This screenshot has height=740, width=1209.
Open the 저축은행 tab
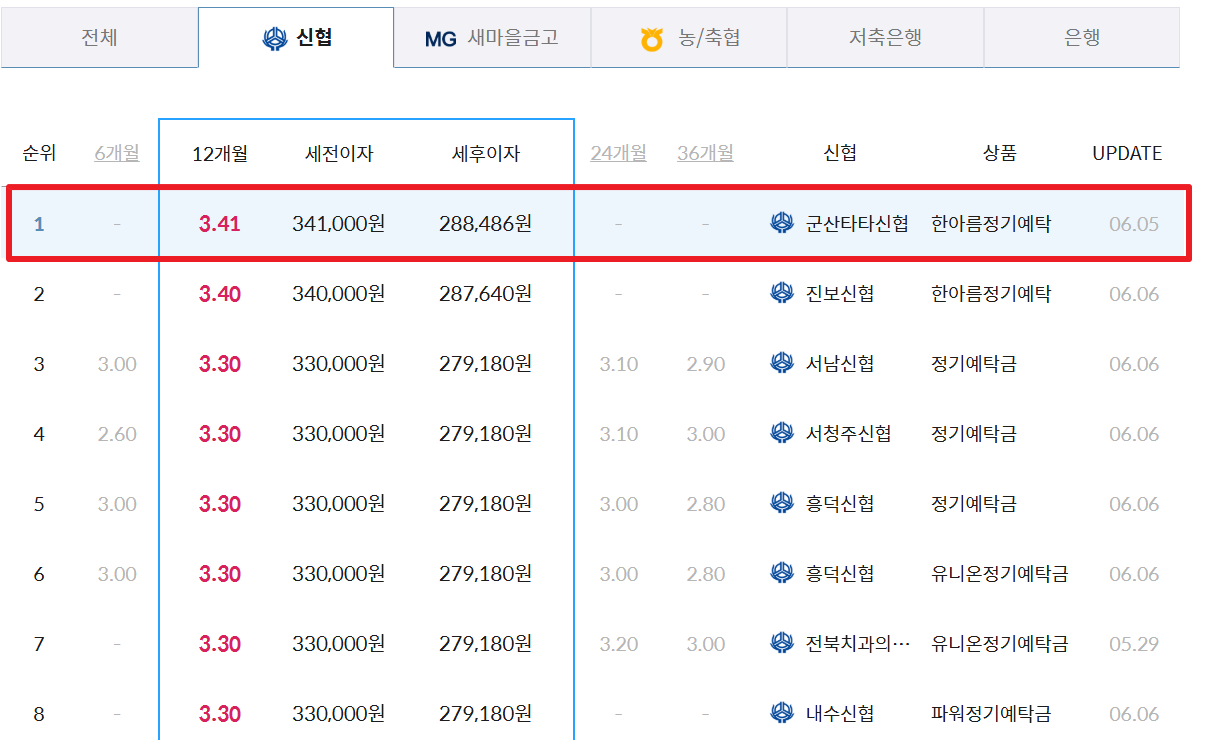tap(885, 38)
